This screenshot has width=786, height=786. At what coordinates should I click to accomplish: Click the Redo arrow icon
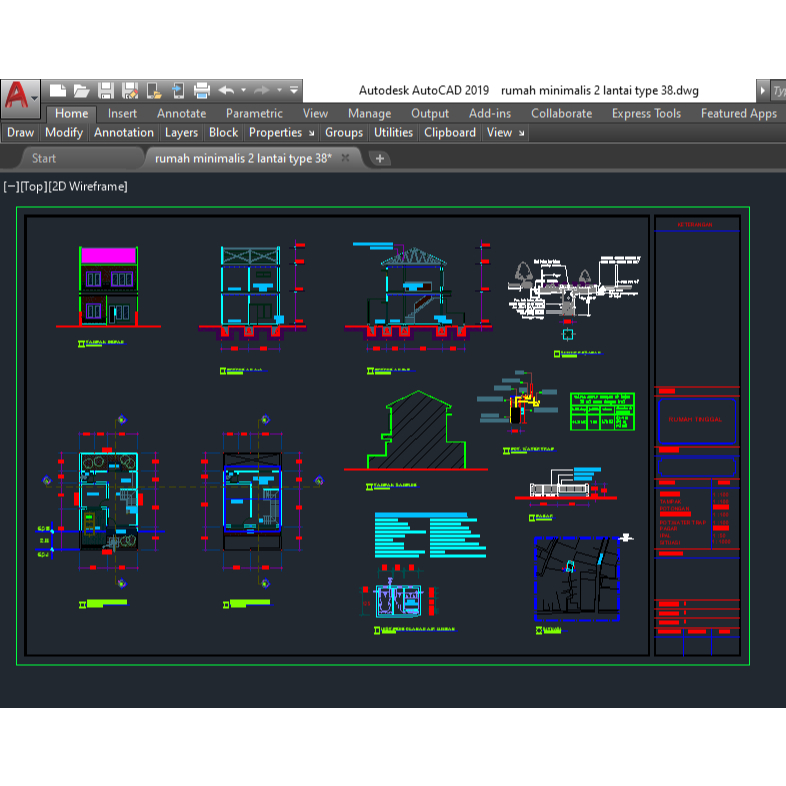[x=262, y=90]
